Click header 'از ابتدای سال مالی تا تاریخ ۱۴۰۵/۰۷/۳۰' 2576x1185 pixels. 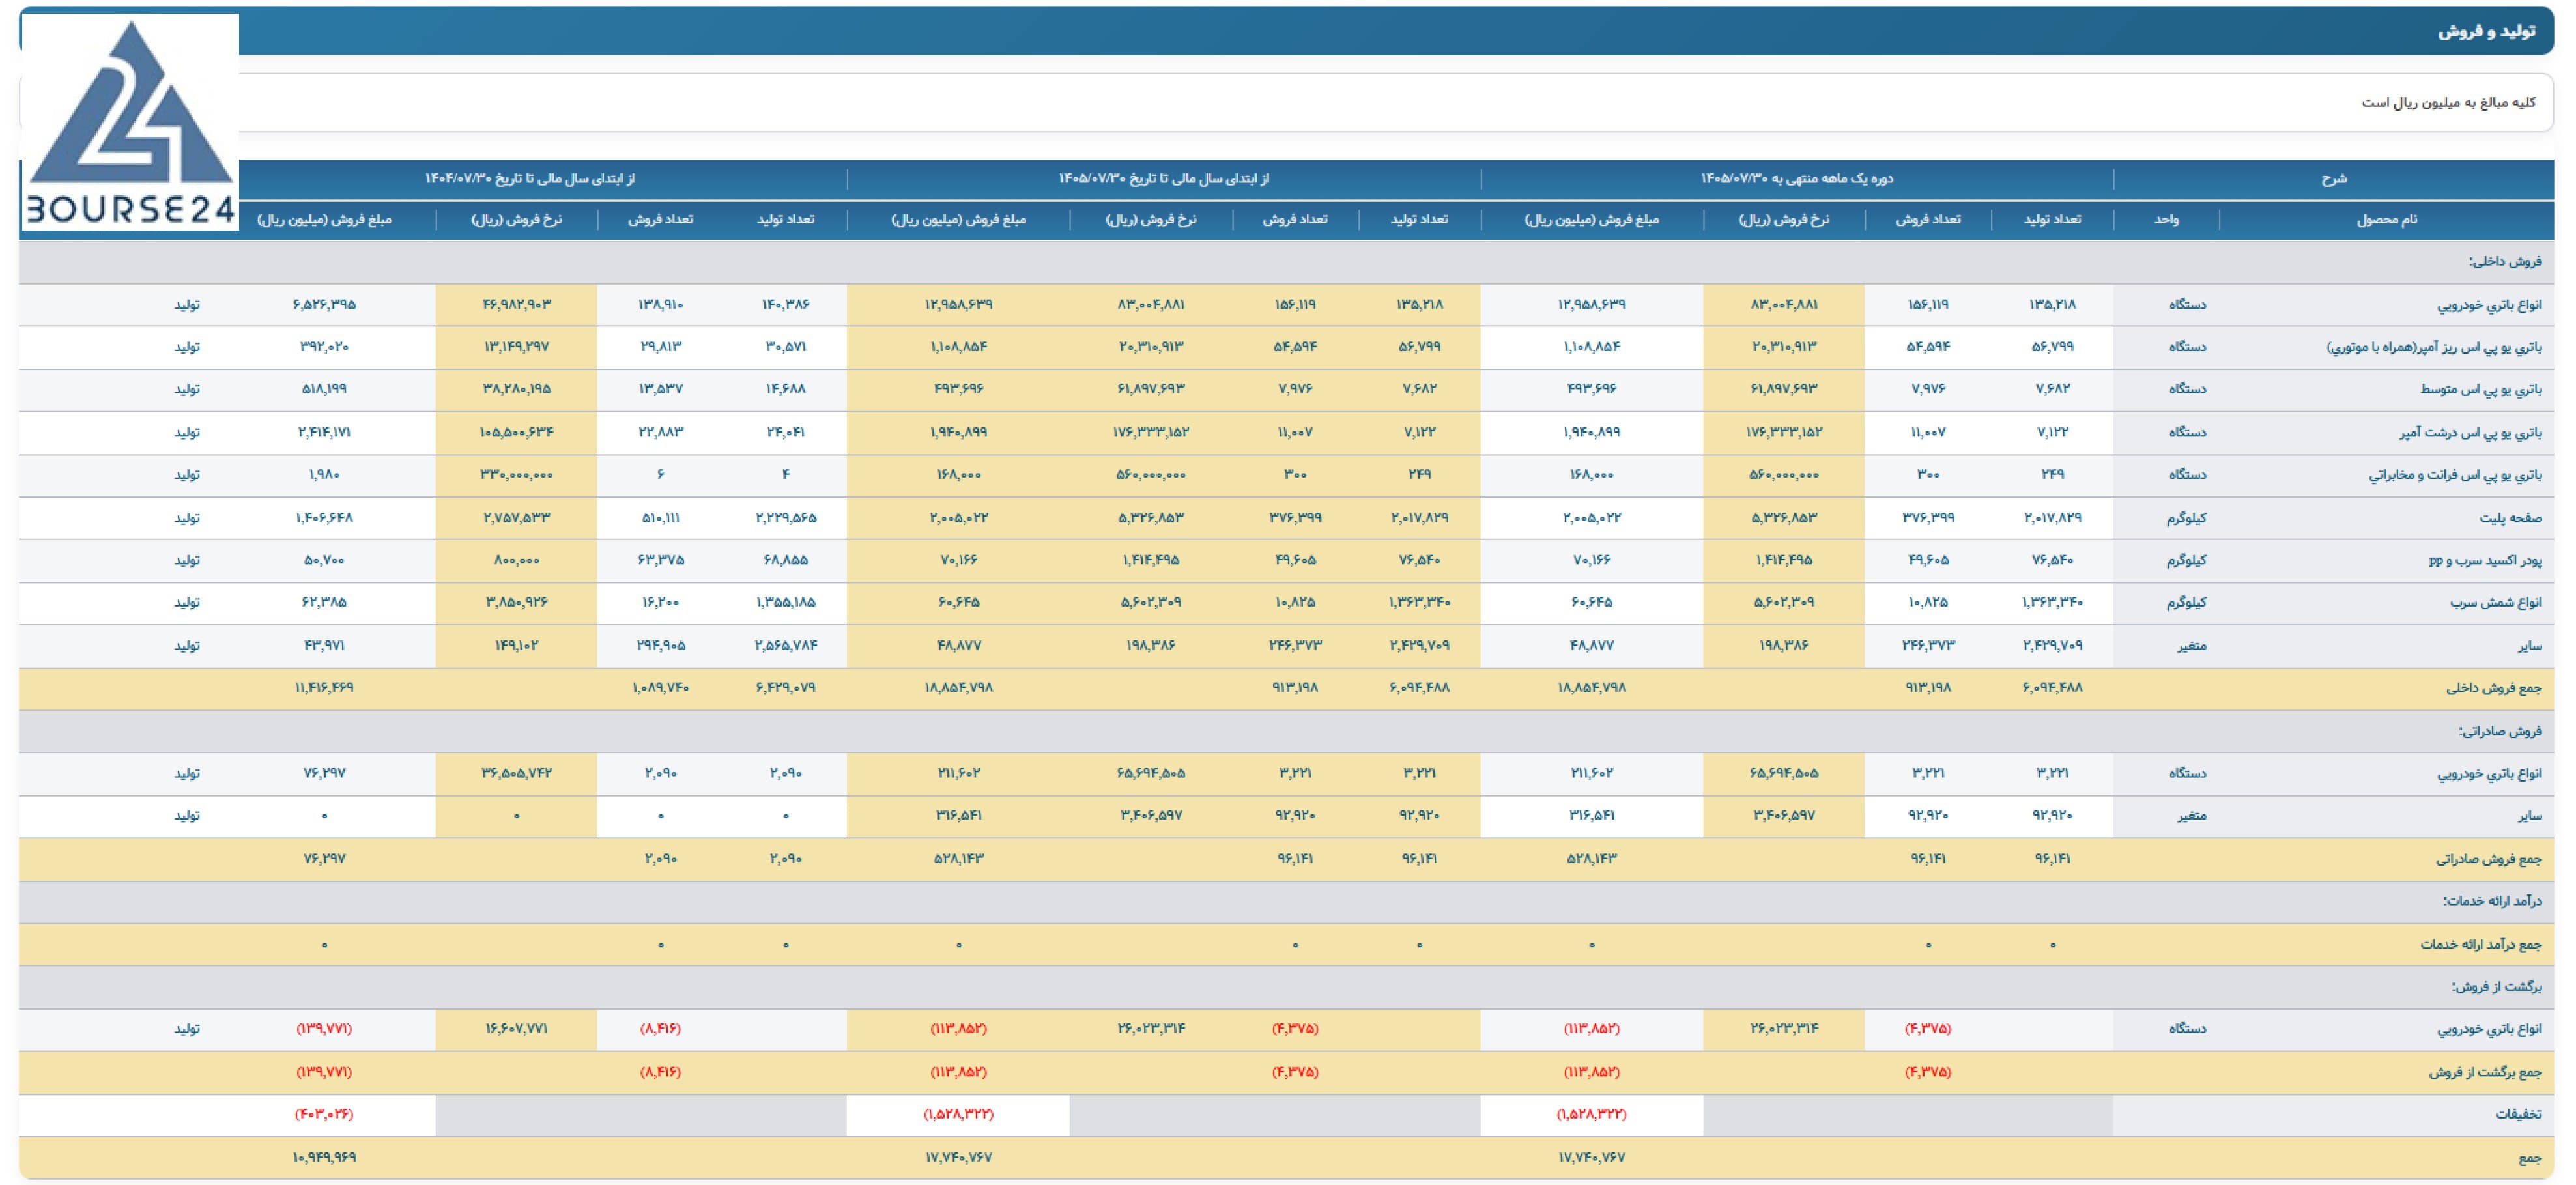(1164, 178)
